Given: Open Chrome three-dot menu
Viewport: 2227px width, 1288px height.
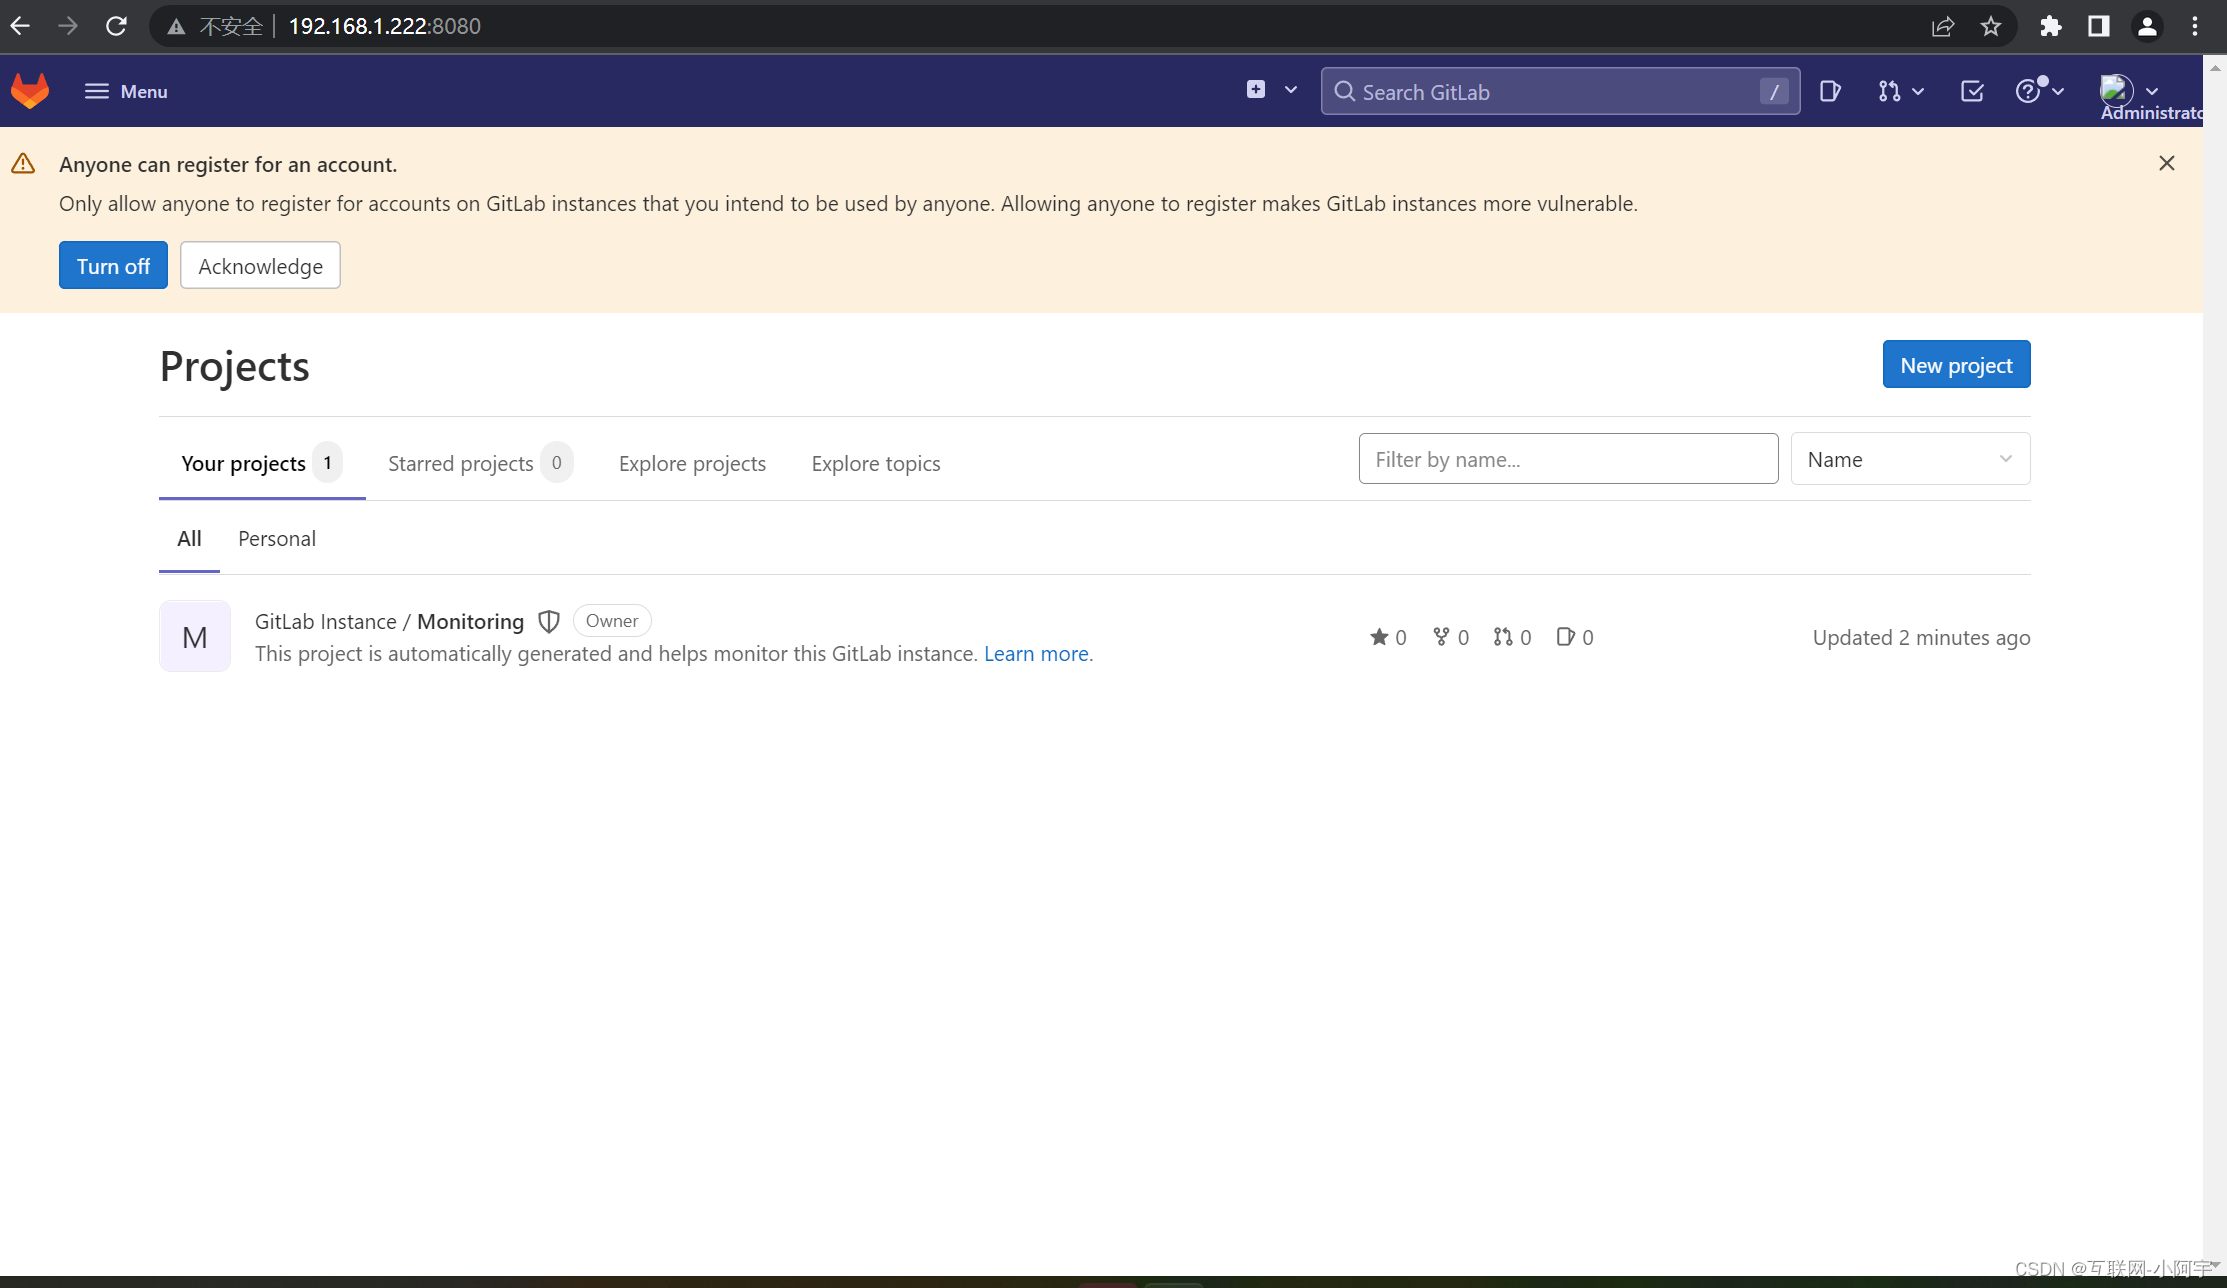Looking at the screenshot, I should 2195,27.
